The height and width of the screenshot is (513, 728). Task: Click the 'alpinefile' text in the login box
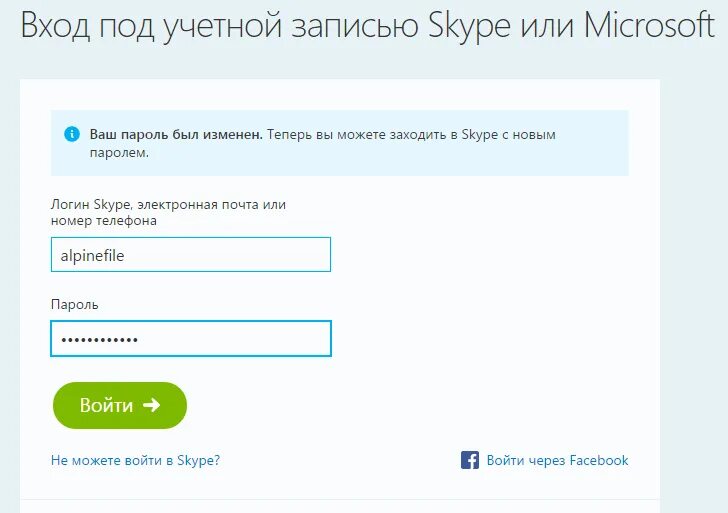(93, 255)
